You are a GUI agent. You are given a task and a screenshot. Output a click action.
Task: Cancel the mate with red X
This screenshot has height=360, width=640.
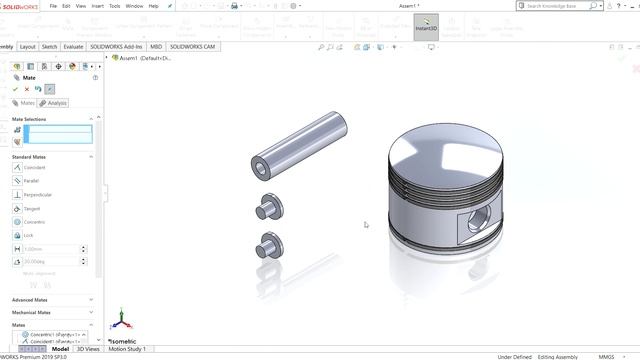[27, 89]
